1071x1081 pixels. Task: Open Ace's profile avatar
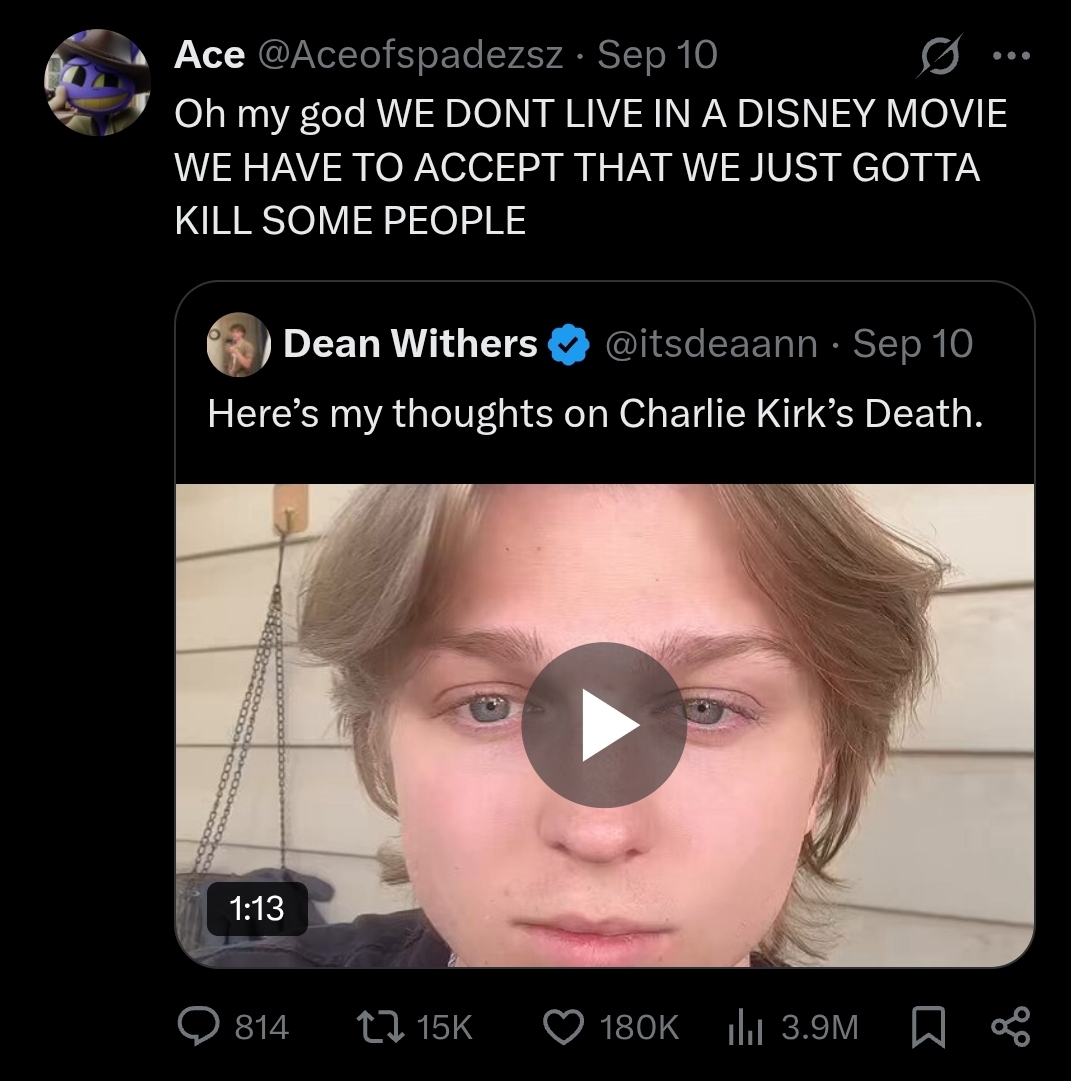[97, 82]
